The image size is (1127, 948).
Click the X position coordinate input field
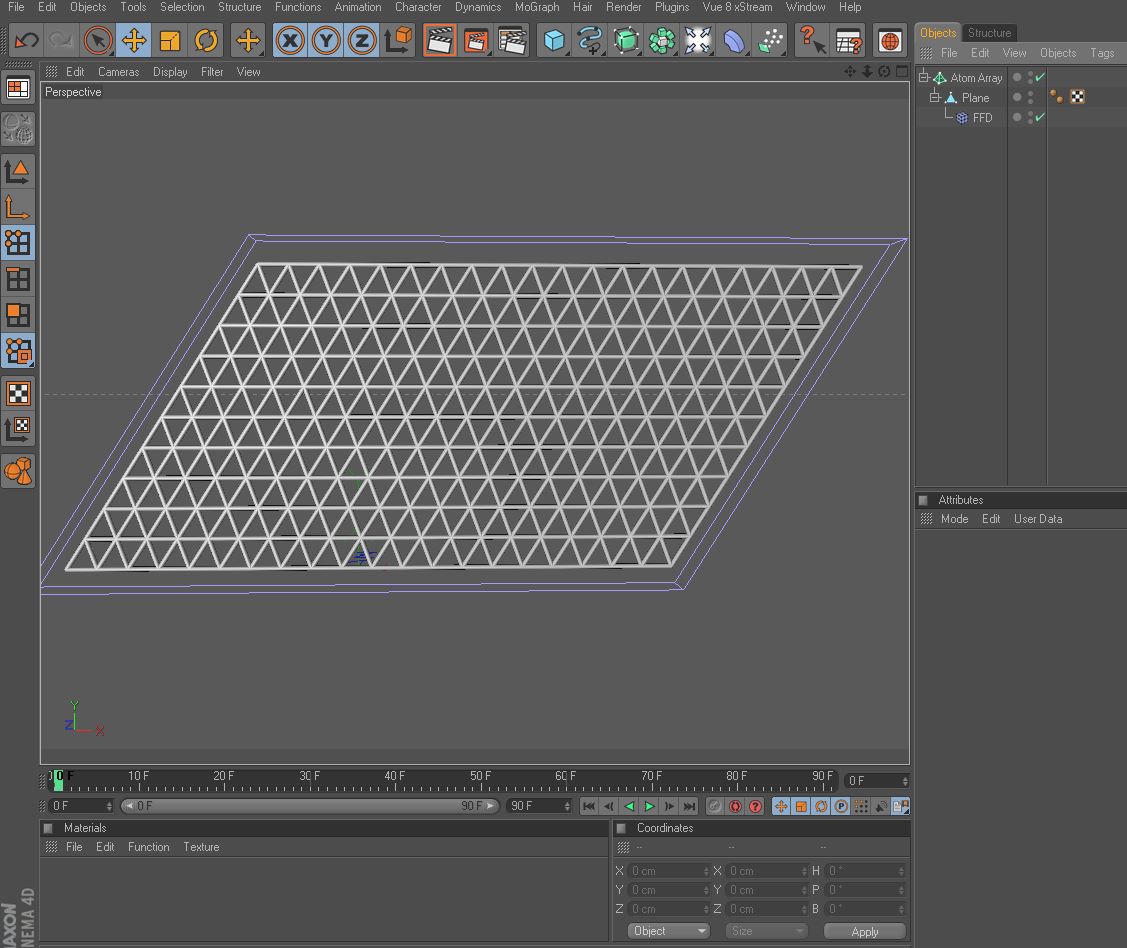[667, 871]
